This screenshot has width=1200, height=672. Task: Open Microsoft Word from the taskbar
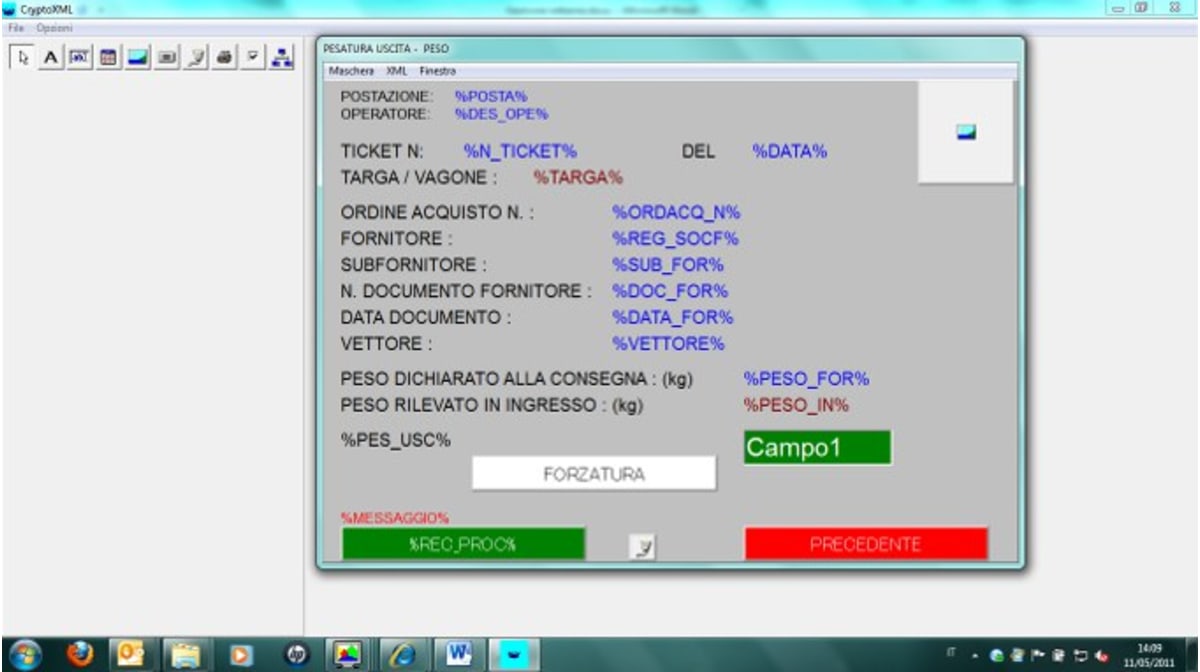click(460, 654)
